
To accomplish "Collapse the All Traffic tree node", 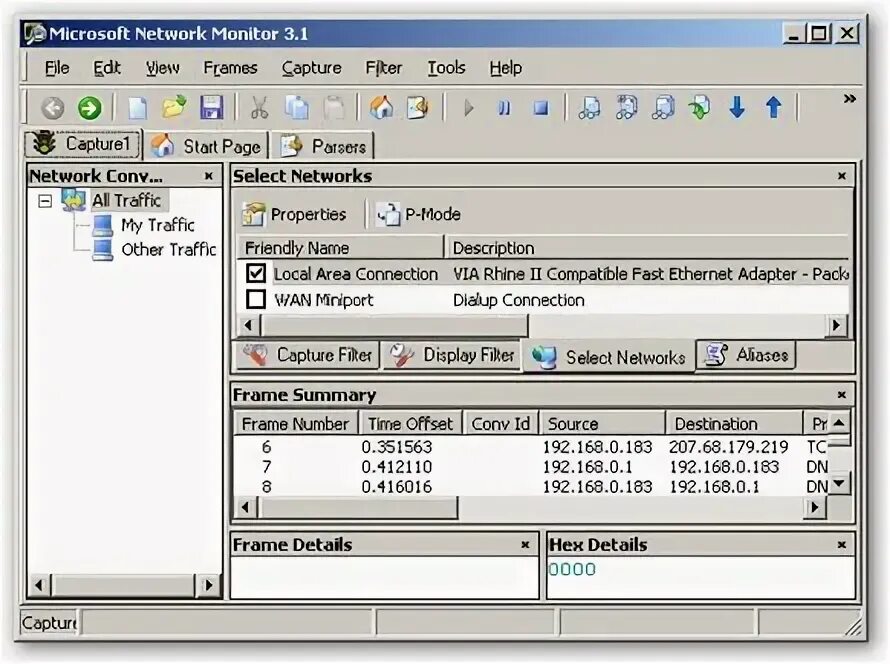I will coord(45,201).
